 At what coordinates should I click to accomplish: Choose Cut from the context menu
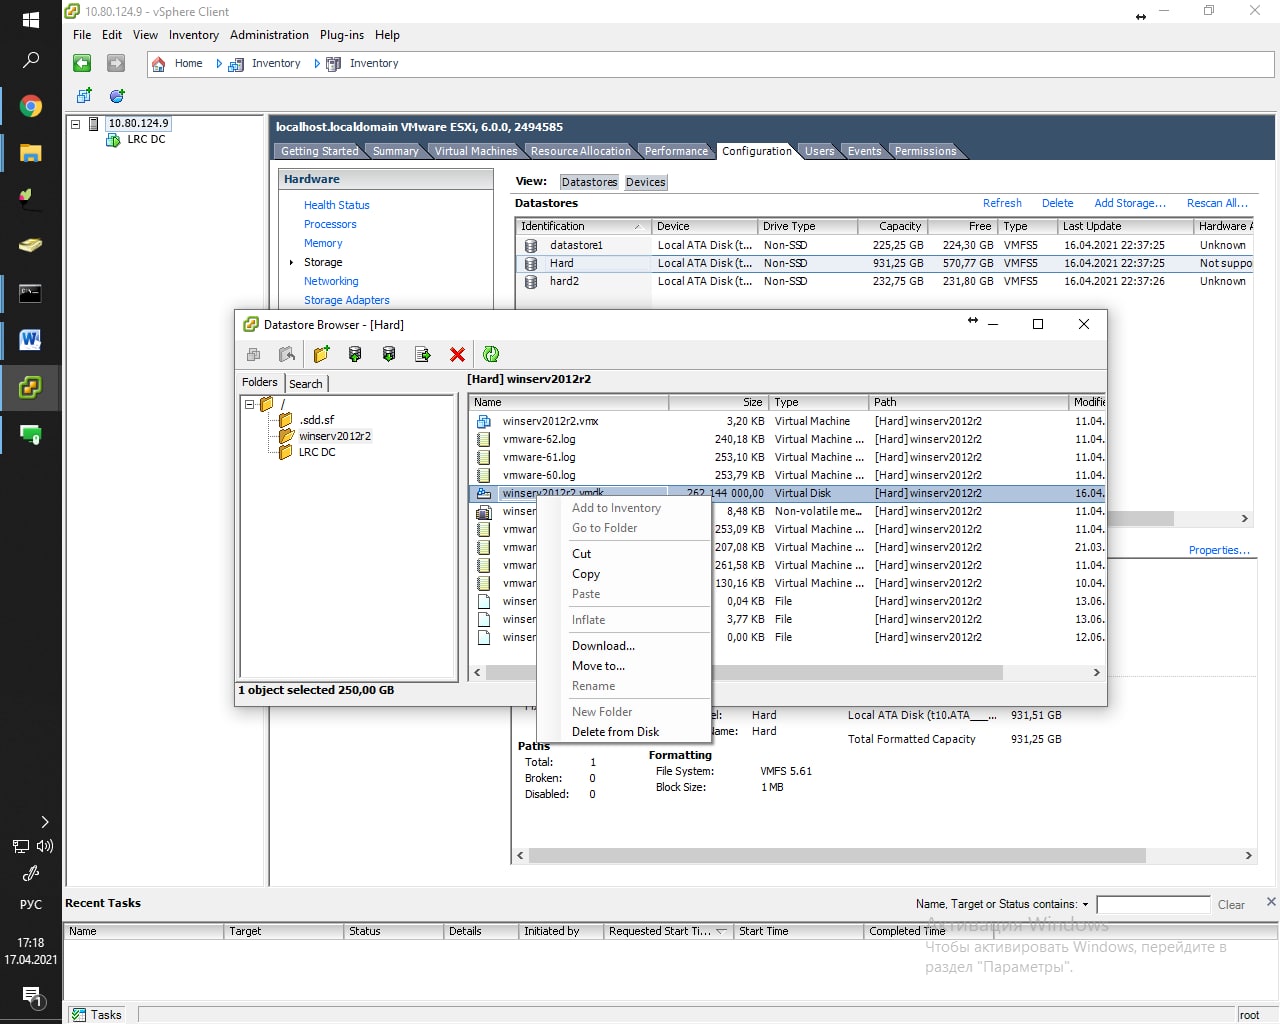coord(582,554)
